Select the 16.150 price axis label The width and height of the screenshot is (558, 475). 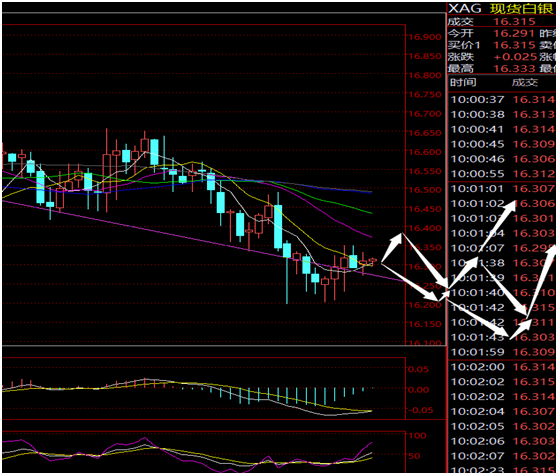pyautogui.click(x=425, y=324)
